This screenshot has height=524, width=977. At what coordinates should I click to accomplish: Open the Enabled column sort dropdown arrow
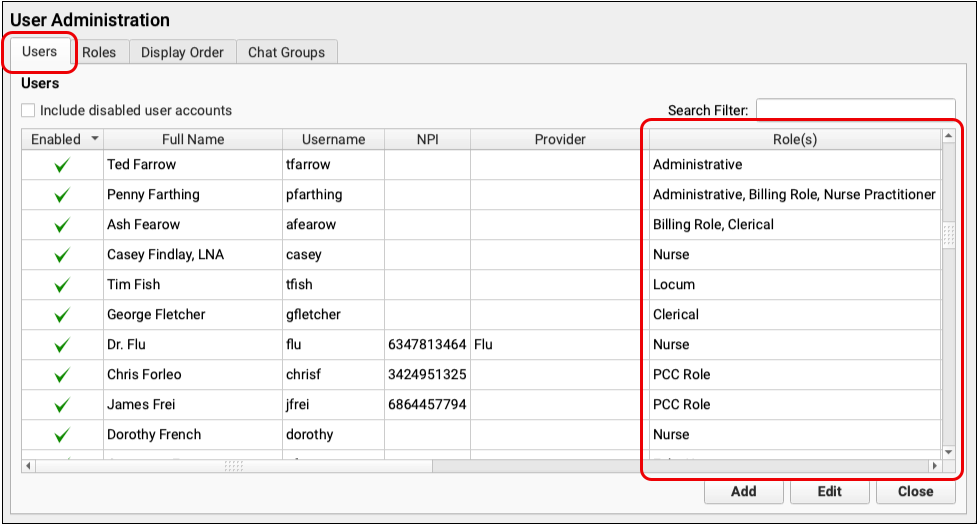tap(95, 139)
